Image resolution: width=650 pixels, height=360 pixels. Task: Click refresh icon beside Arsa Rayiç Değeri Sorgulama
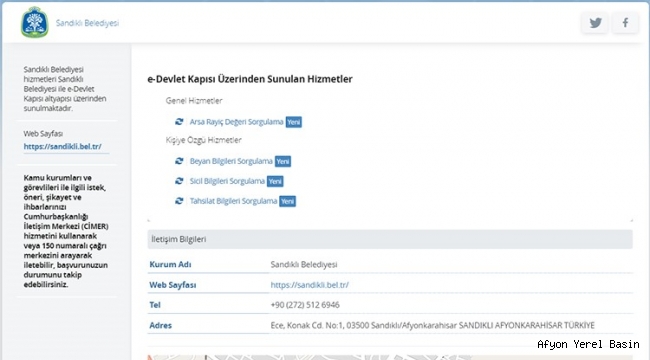coord(179,122)
